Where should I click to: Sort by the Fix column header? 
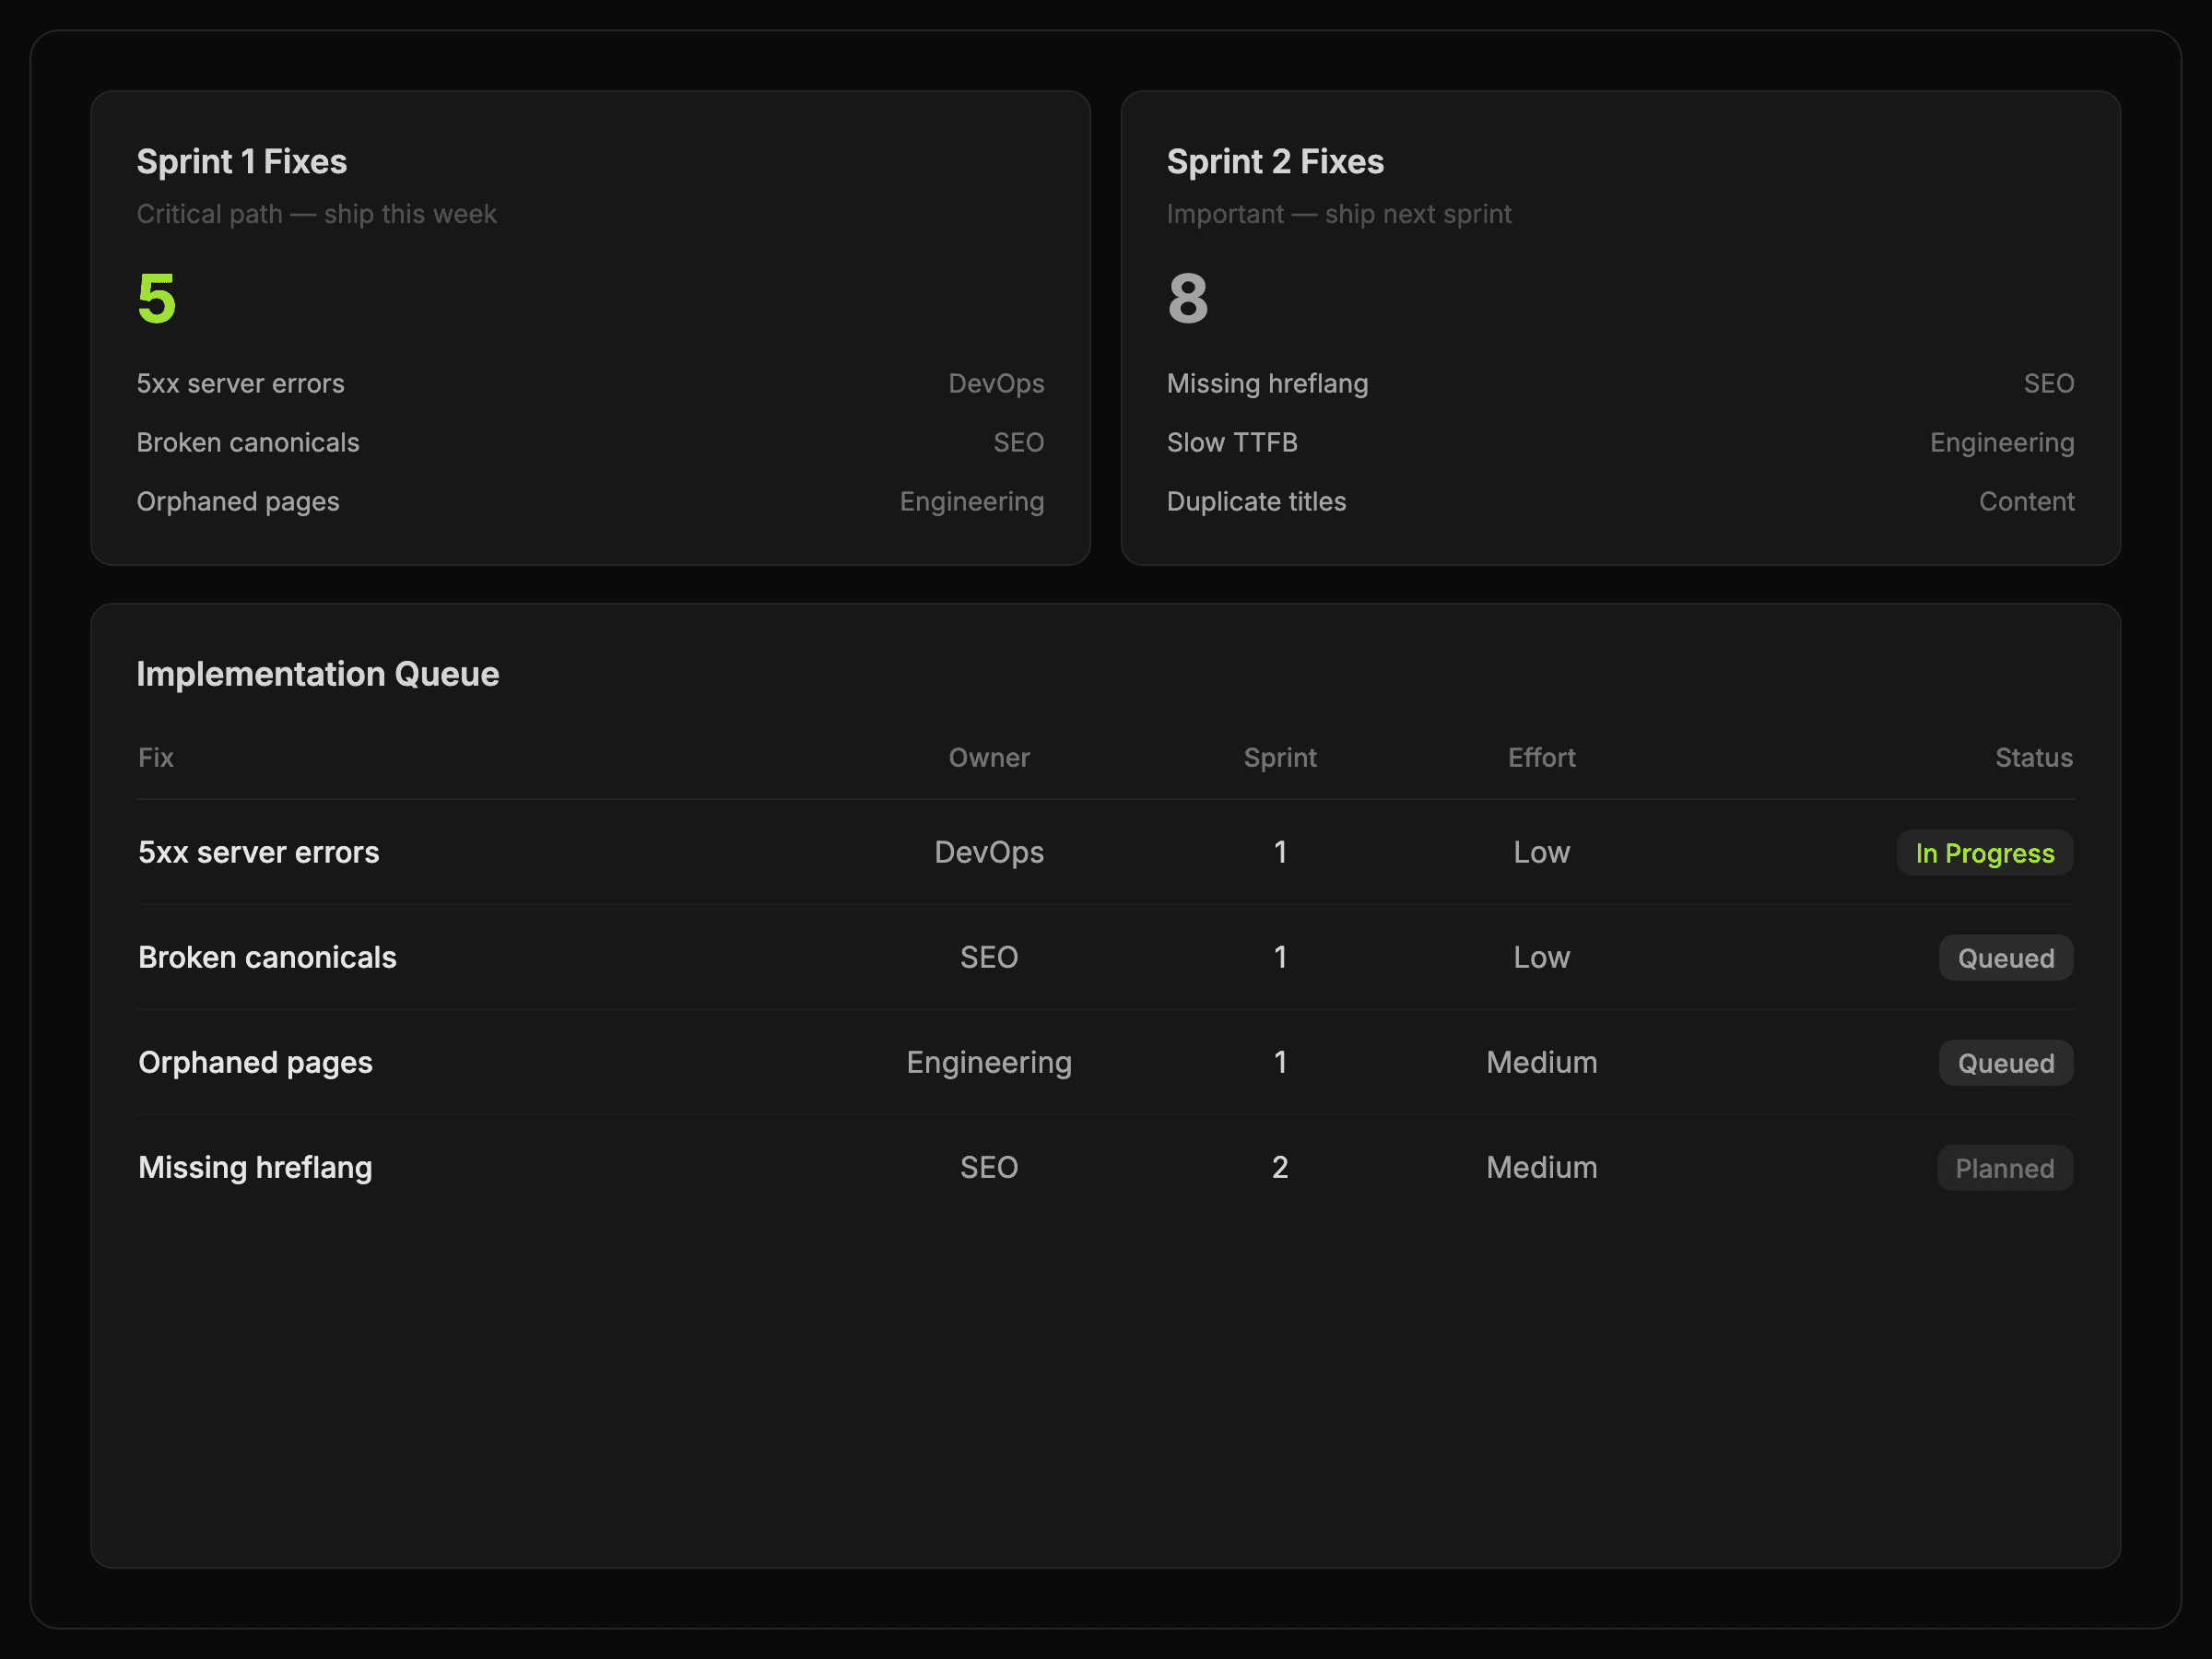[156, 757]
